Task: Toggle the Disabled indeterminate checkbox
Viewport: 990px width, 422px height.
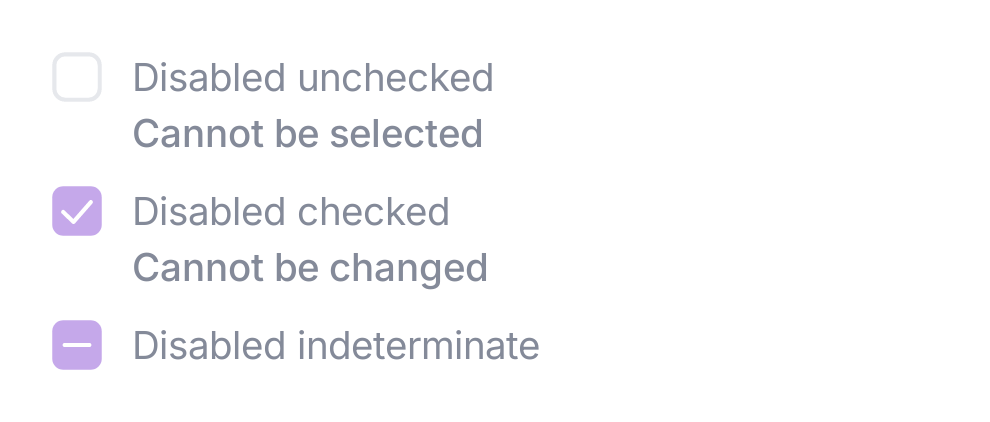Action: [77, 345]
